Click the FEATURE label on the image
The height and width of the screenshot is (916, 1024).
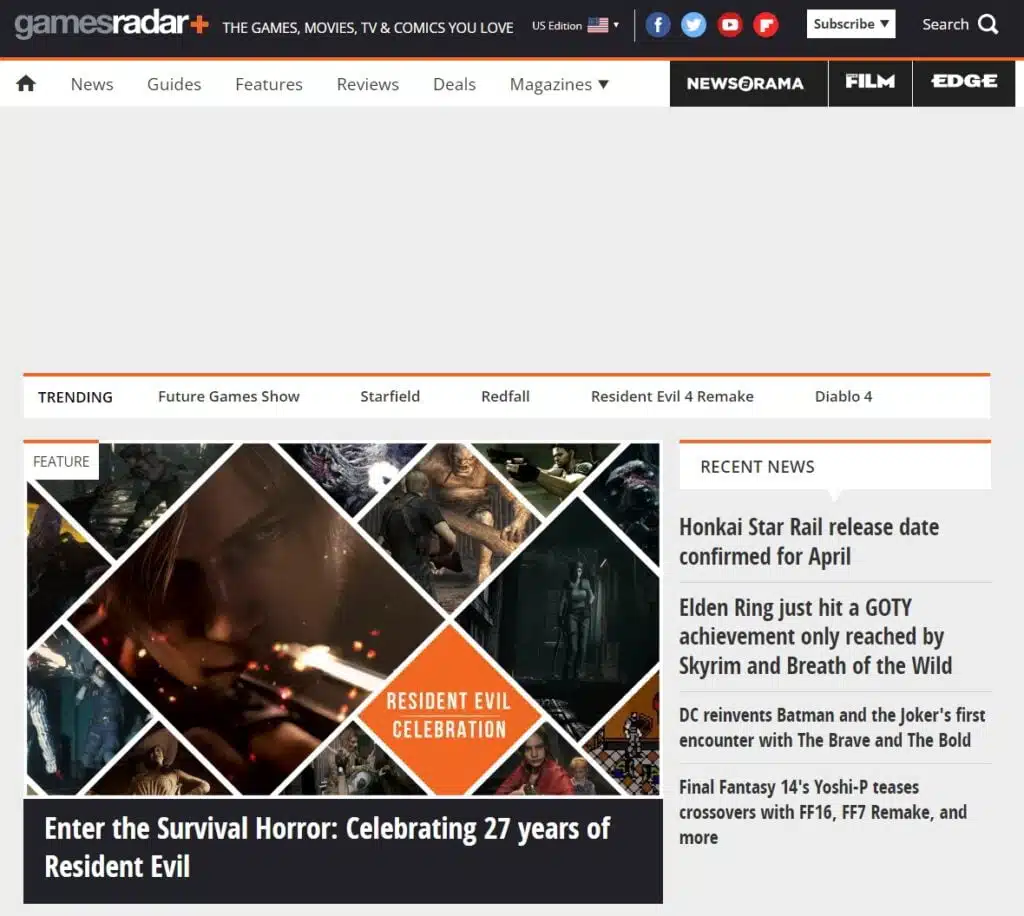click(x=61, y=462)
